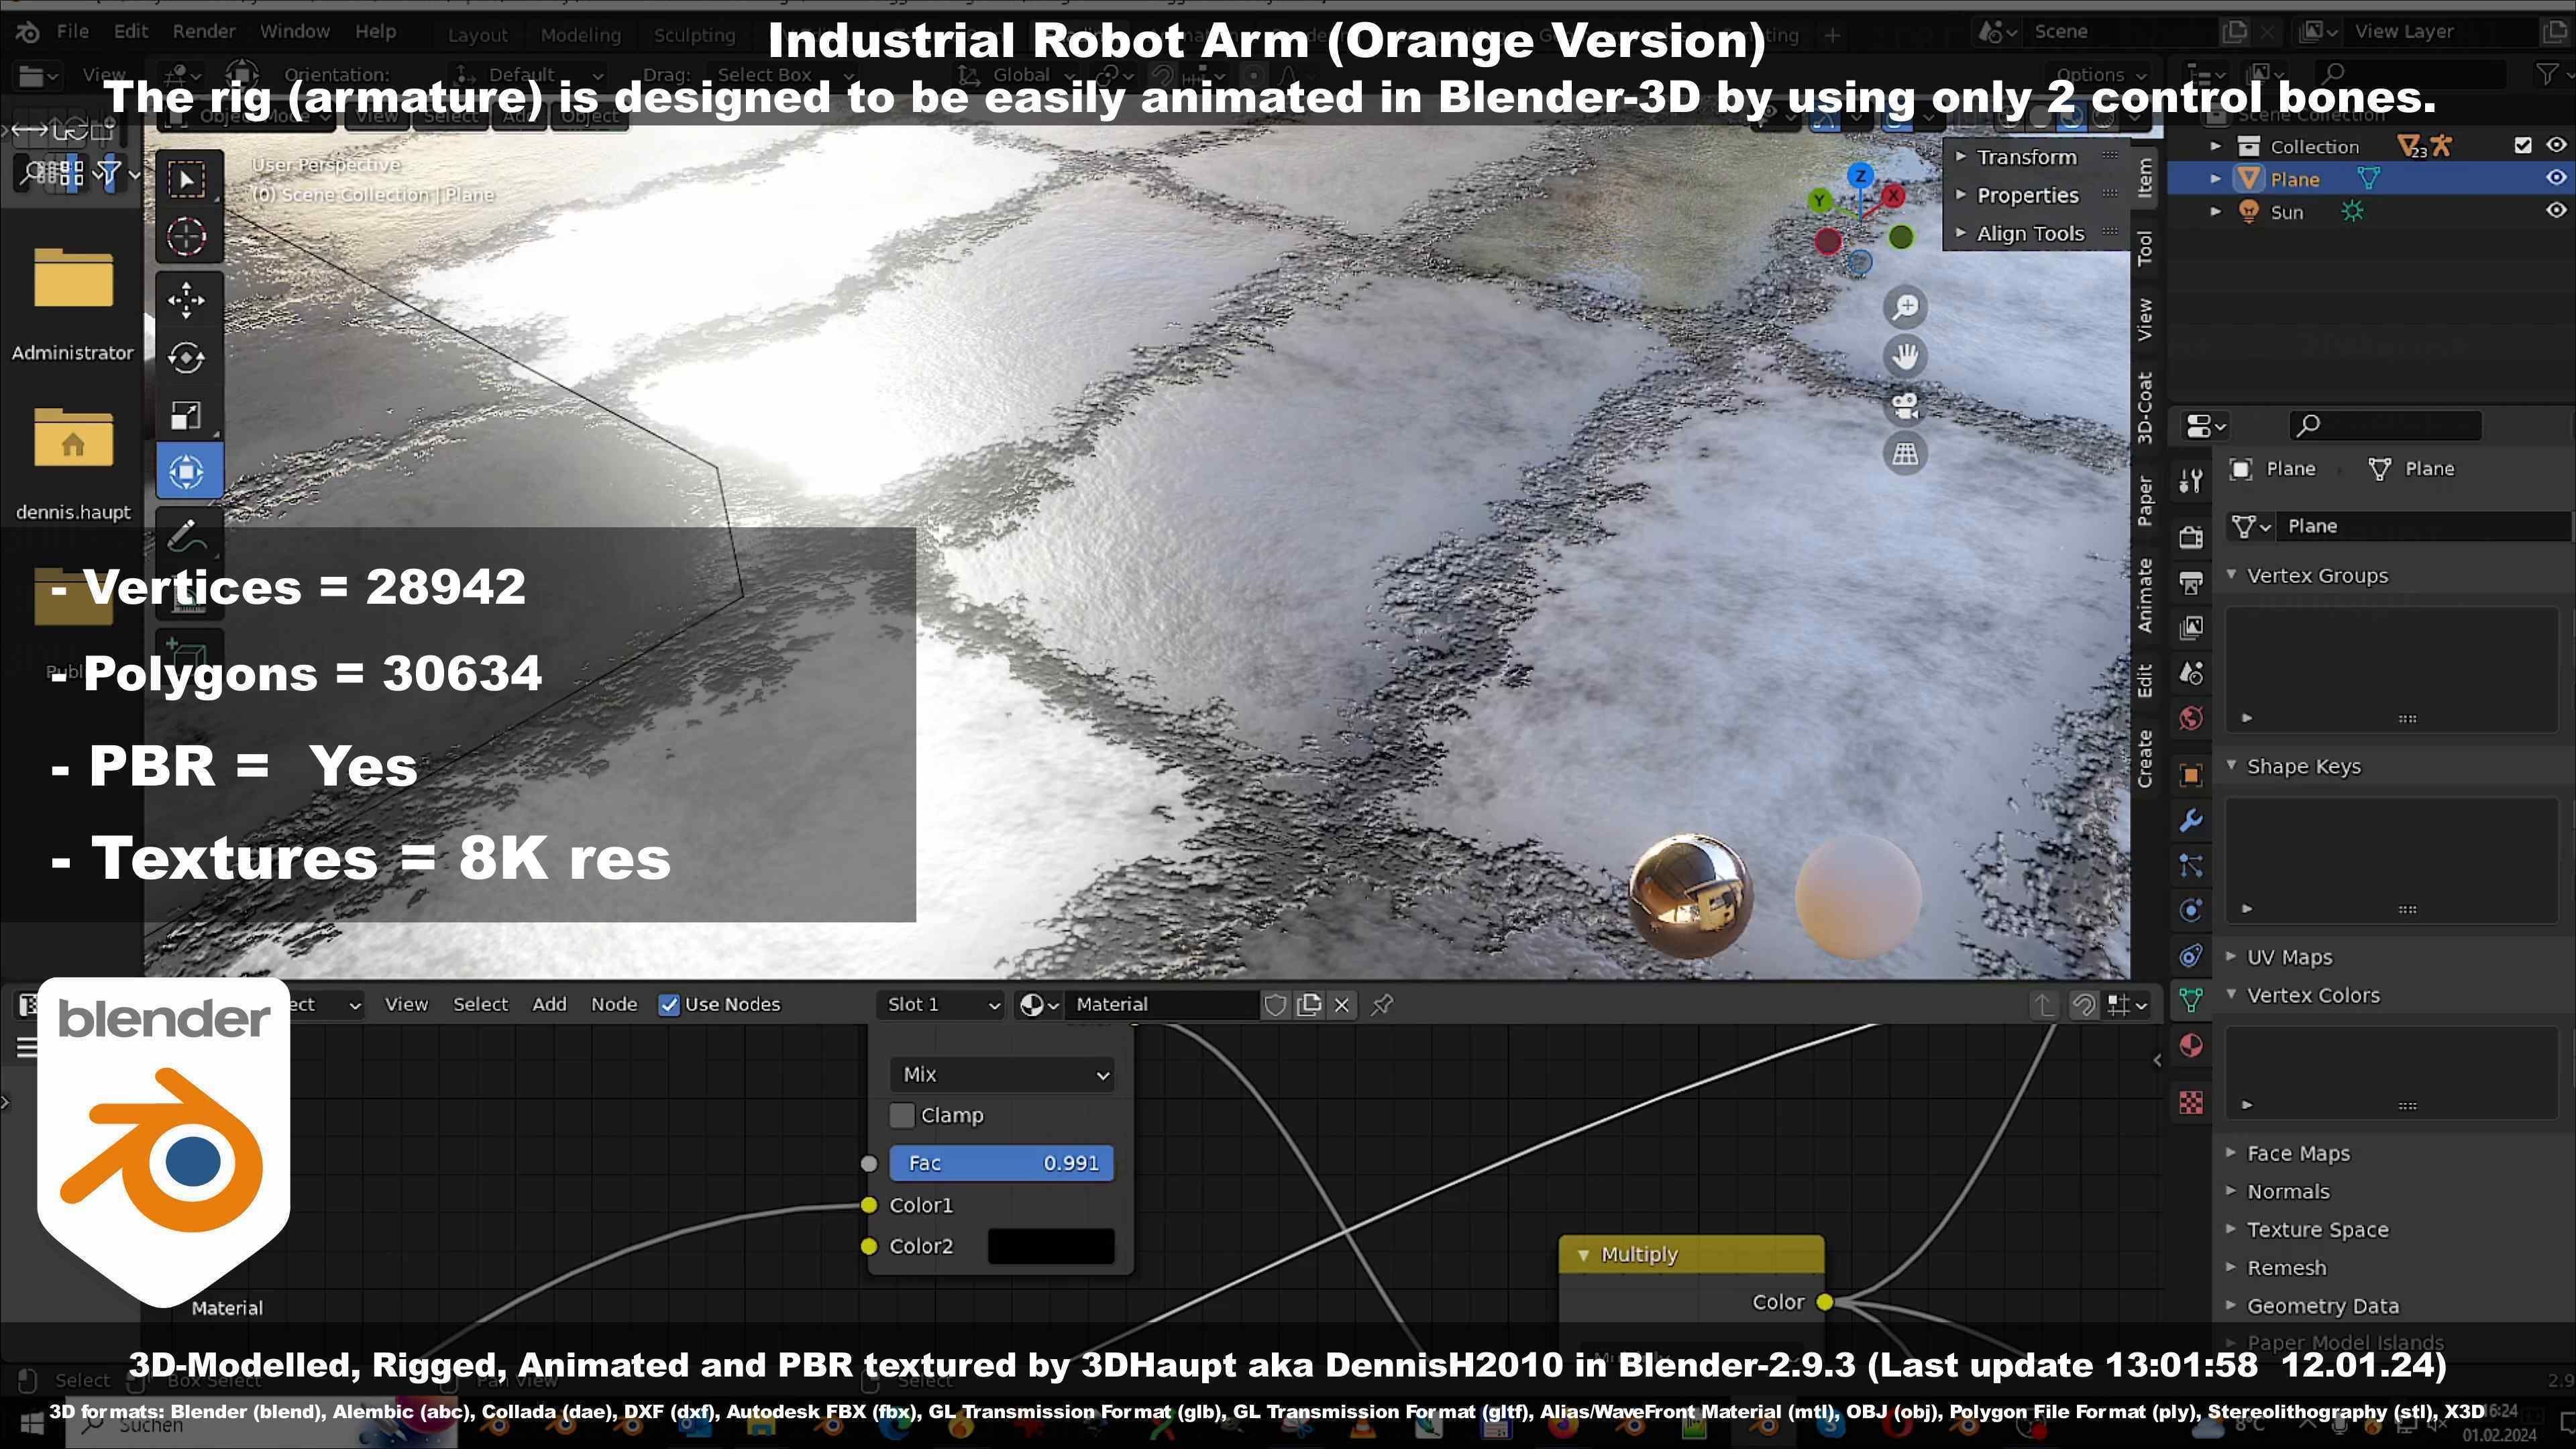
Task: Click the pin icon in node editor header
Action: 1382,1004
